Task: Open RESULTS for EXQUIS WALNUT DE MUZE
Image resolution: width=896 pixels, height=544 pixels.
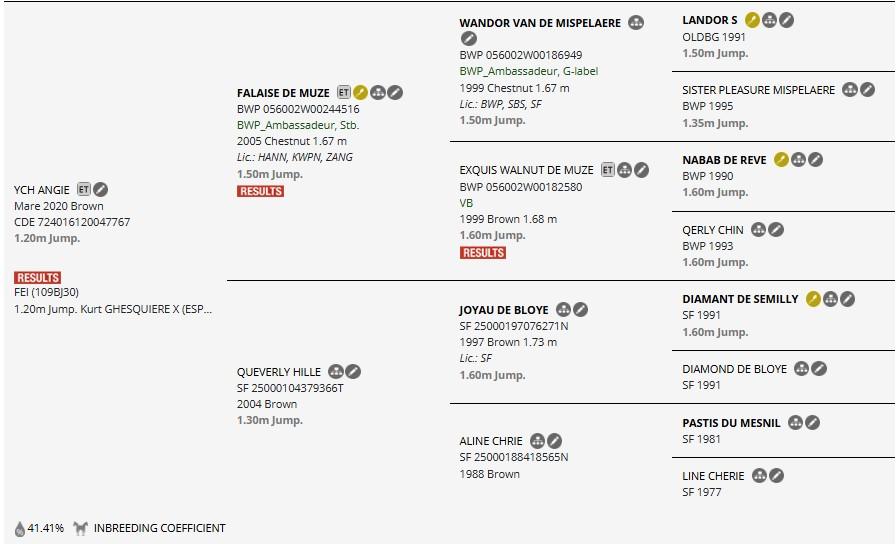Action: (x=483, y=253)
